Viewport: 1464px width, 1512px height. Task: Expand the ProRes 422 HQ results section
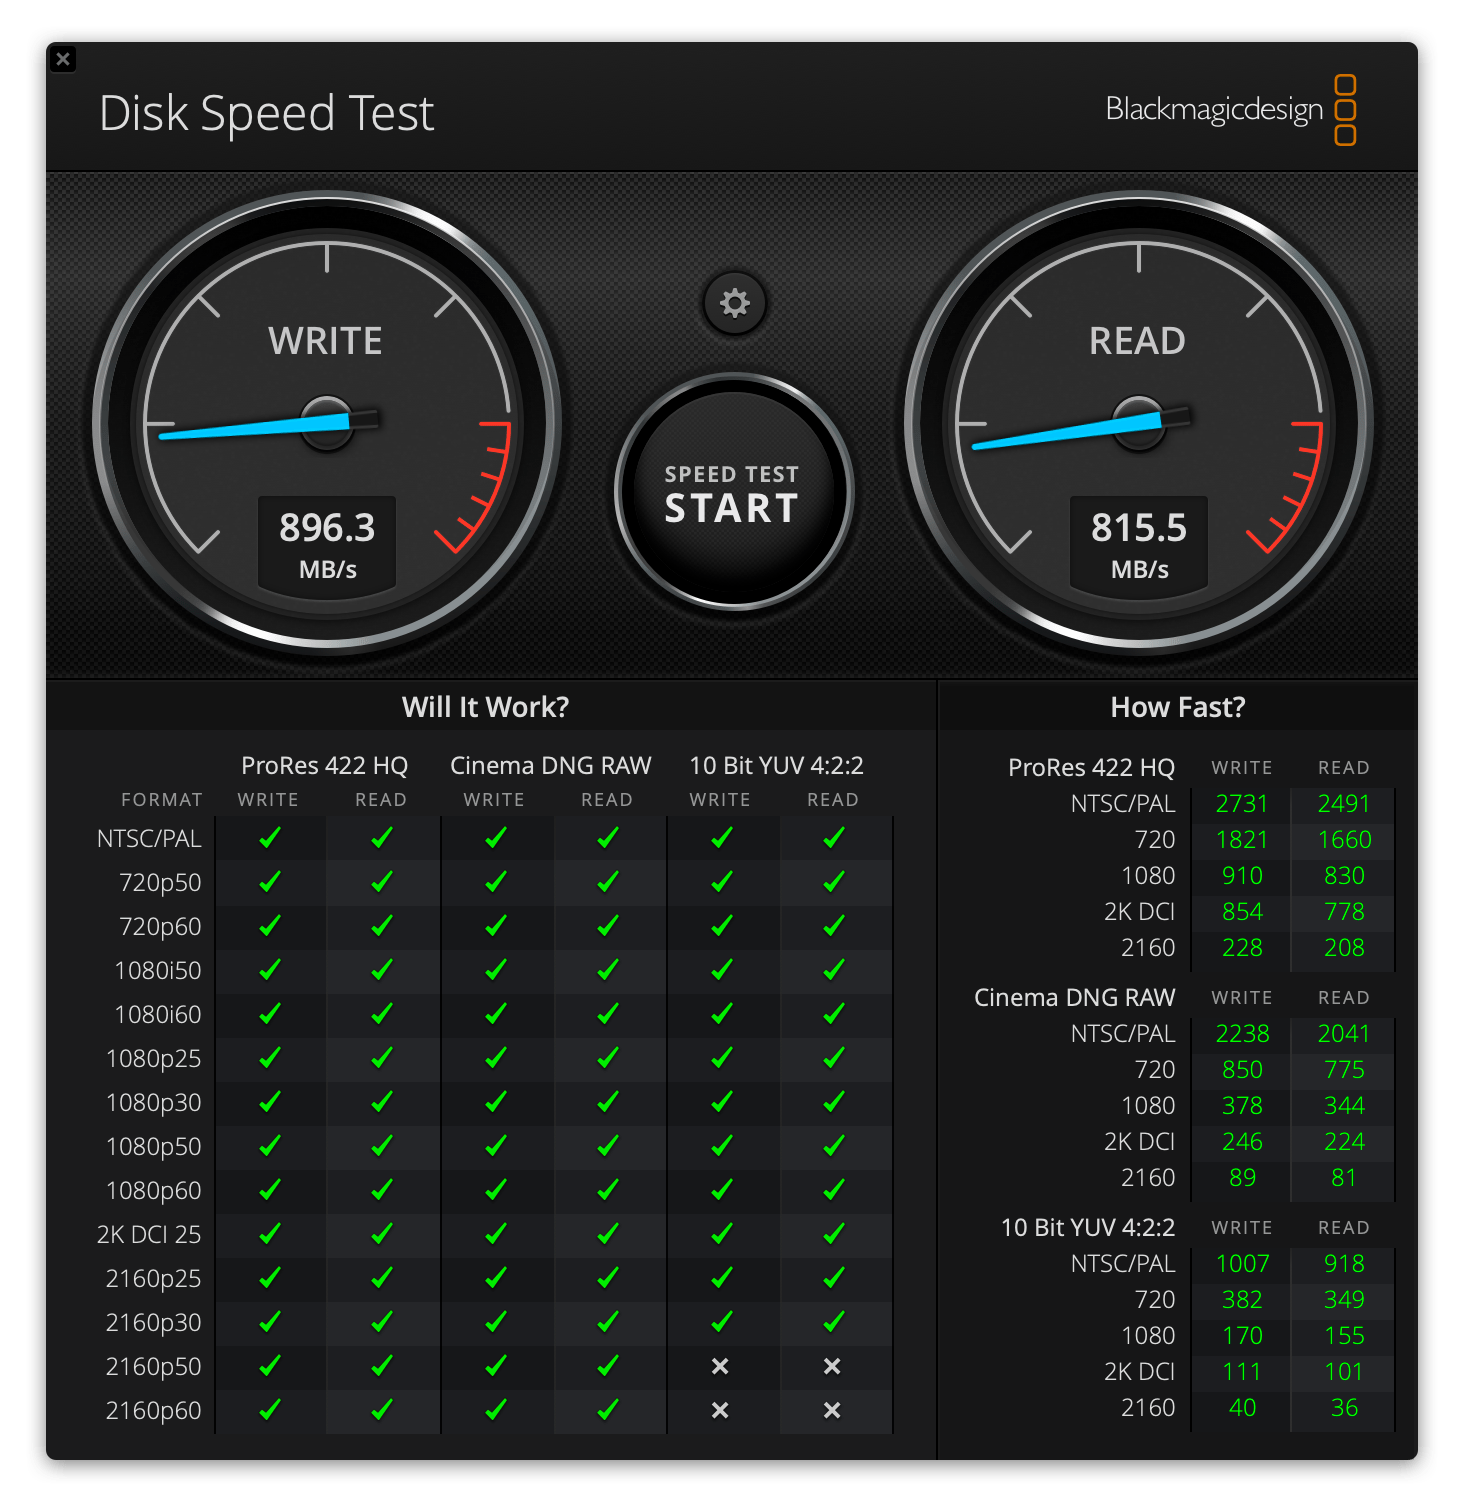coord(1094,767)
